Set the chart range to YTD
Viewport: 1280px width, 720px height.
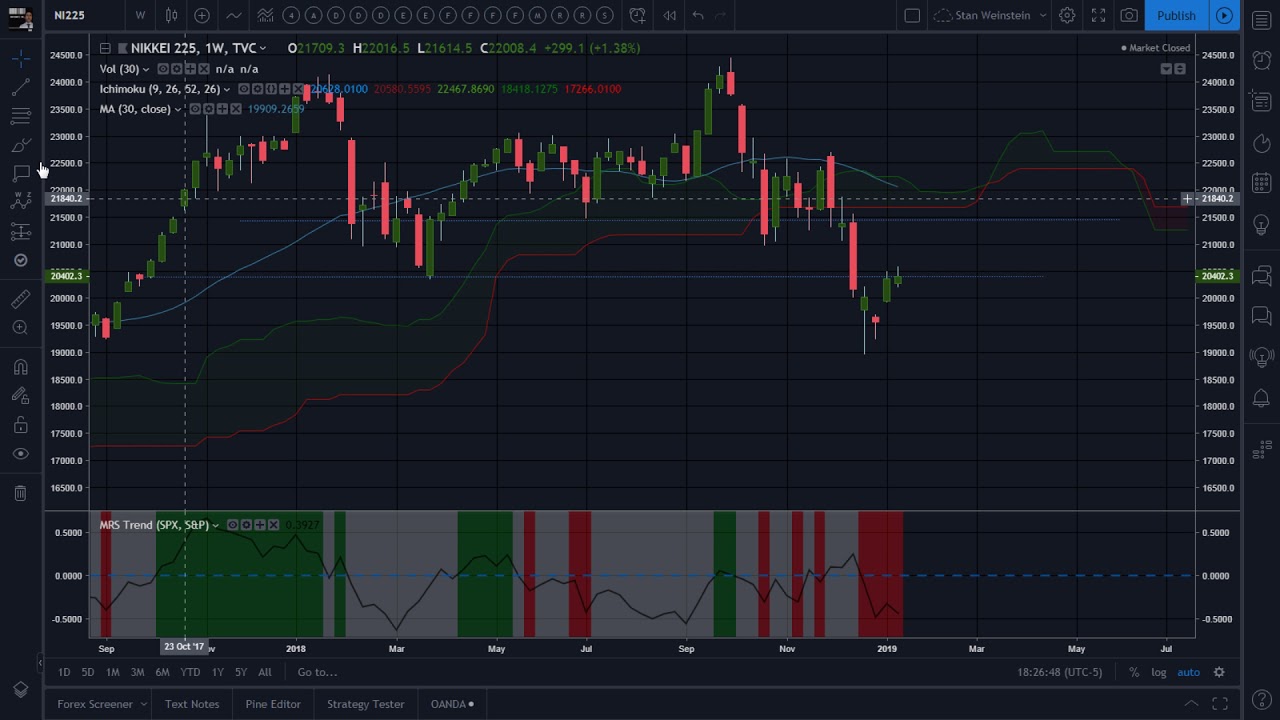pyautogui.click(x=190, y=672)
